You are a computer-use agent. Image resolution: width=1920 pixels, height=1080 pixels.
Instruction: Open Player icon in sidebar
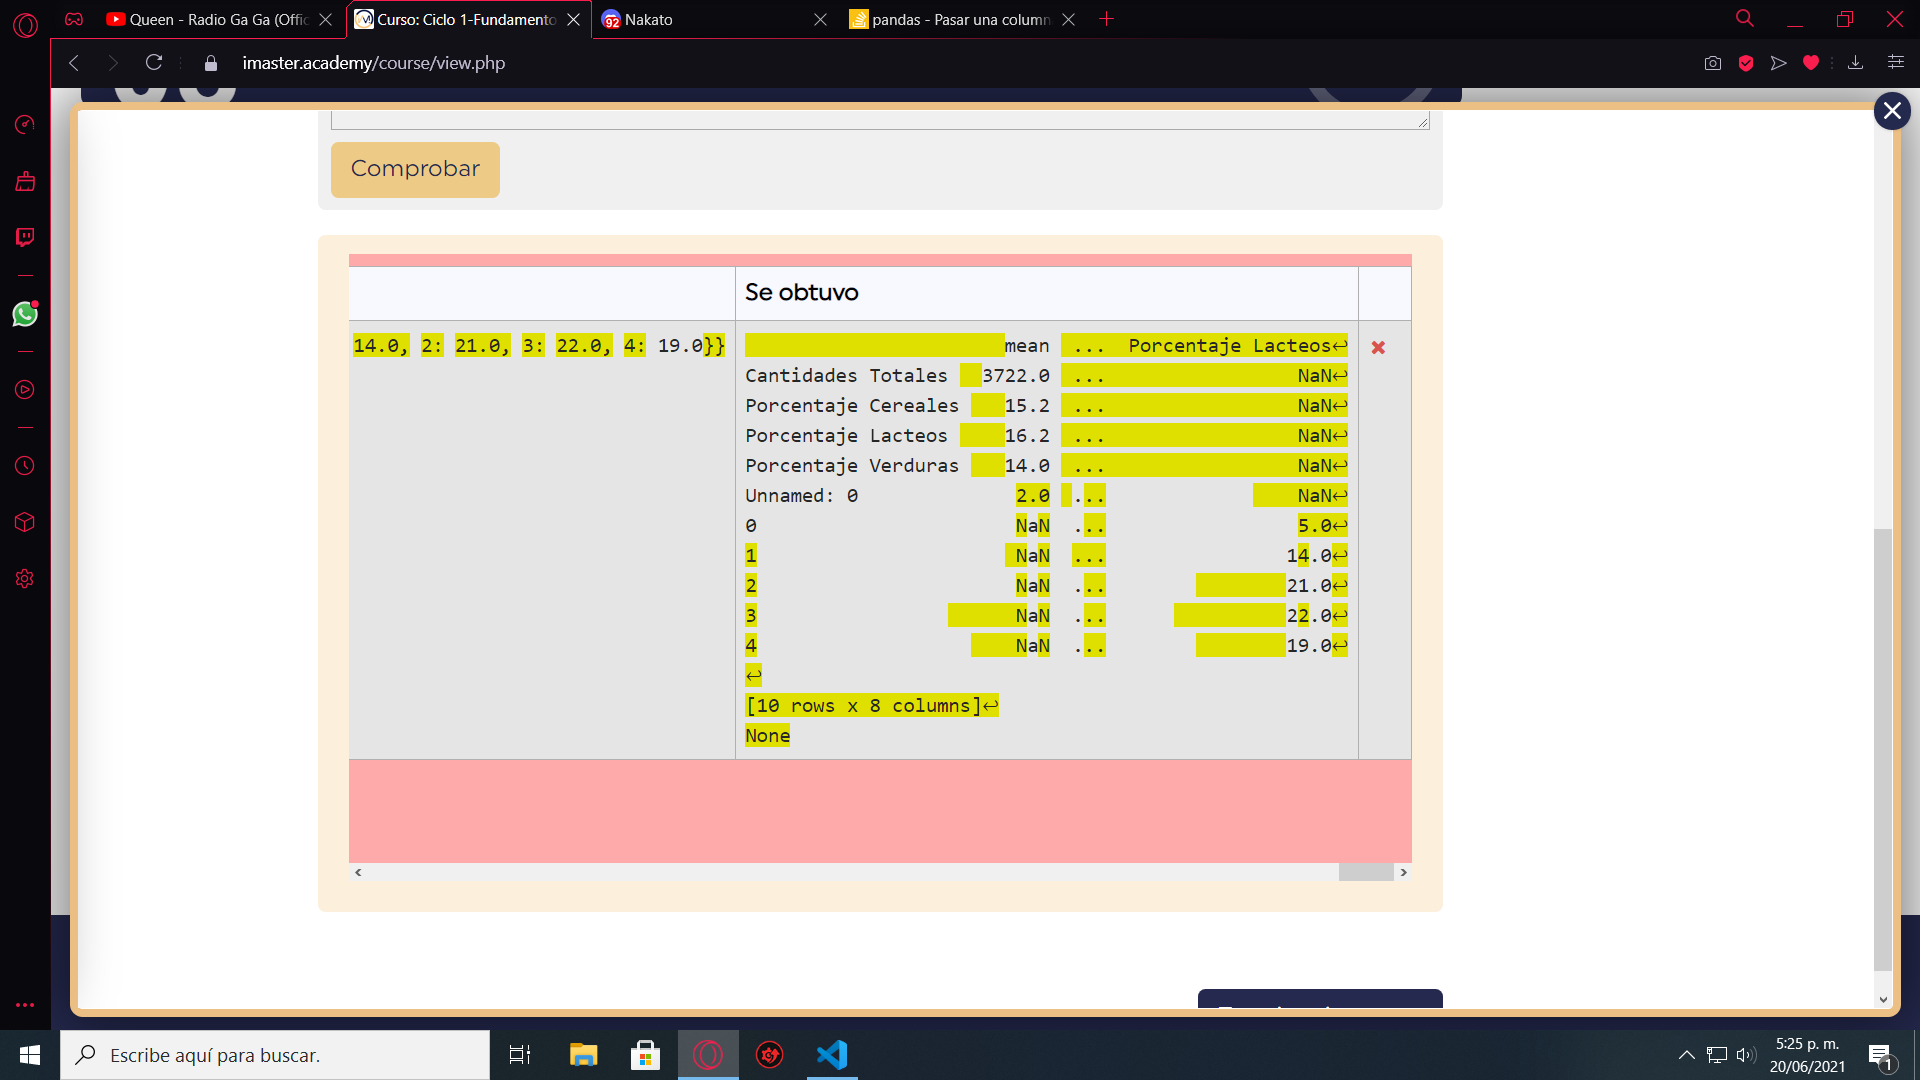point(25,390)
